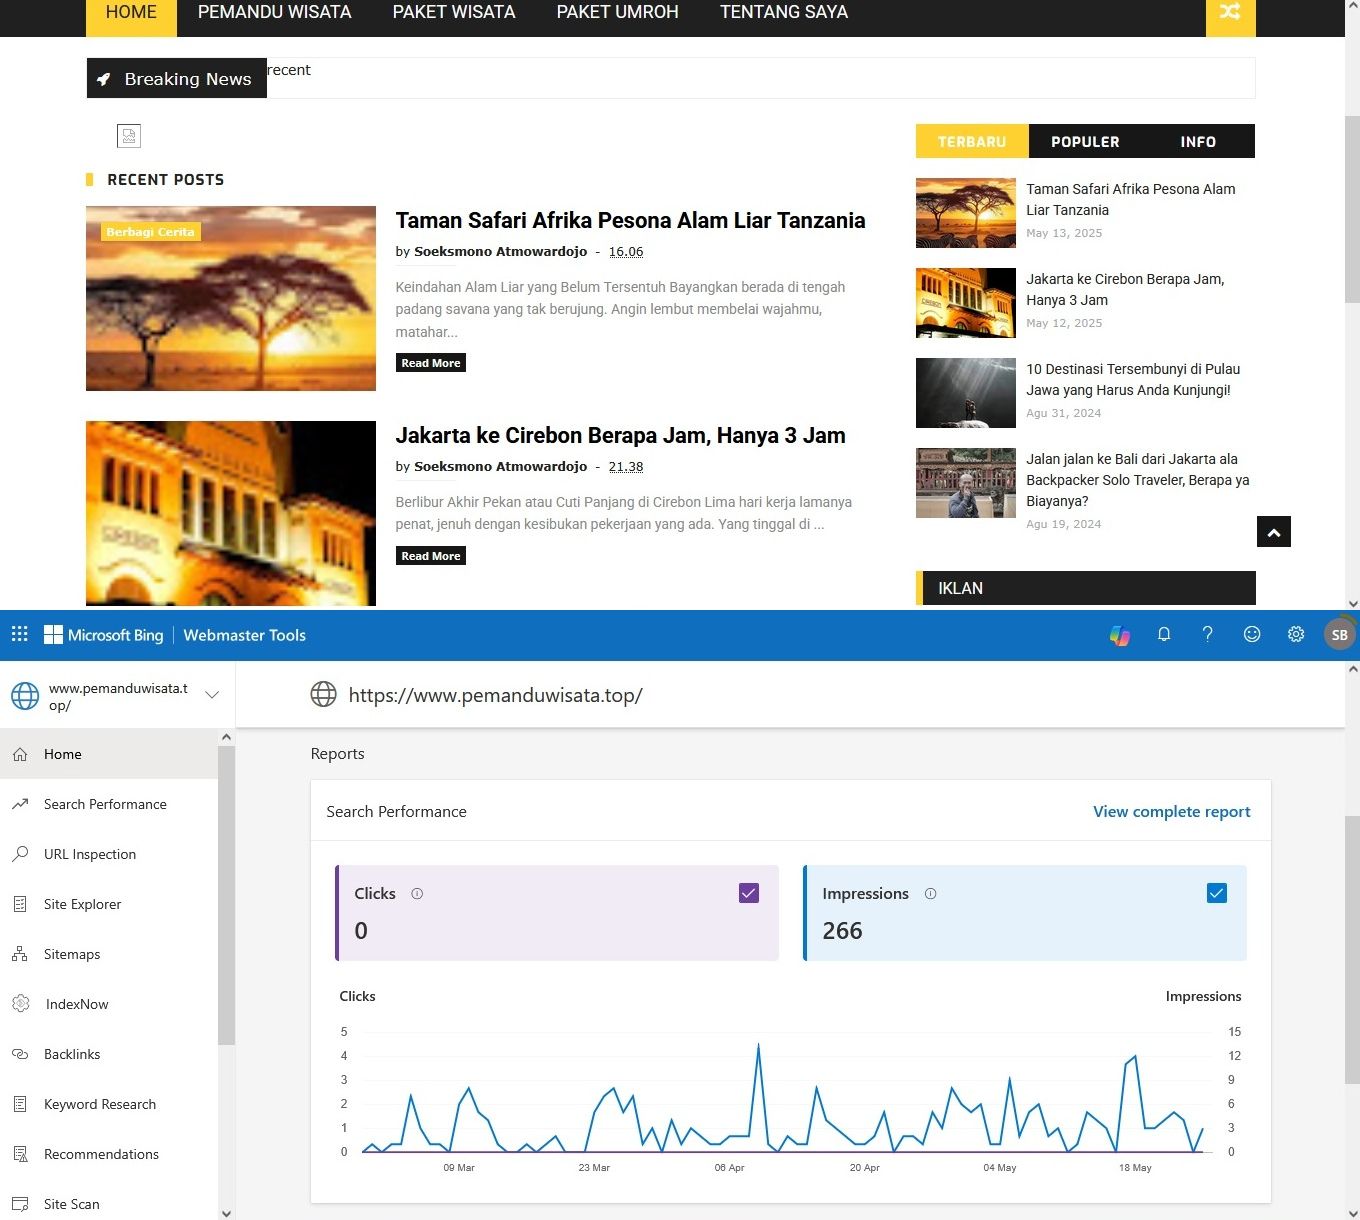Click the shuffle random post icon
Viewport: 1360px width, 1220px height.
click(x=1230, y=13)
